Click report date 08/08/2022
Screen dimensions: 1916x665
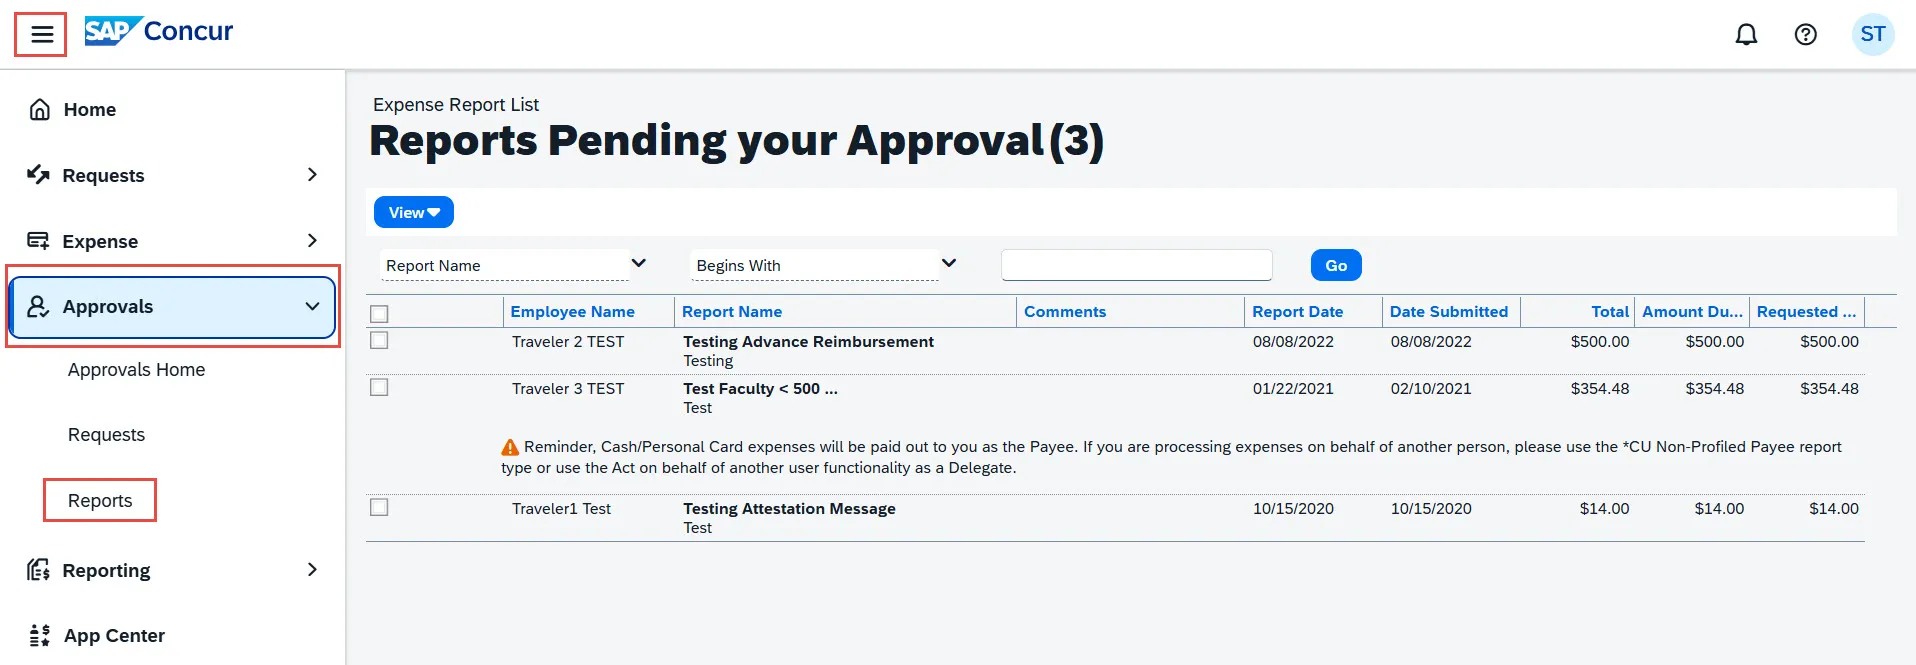(x=1293, y=342)
